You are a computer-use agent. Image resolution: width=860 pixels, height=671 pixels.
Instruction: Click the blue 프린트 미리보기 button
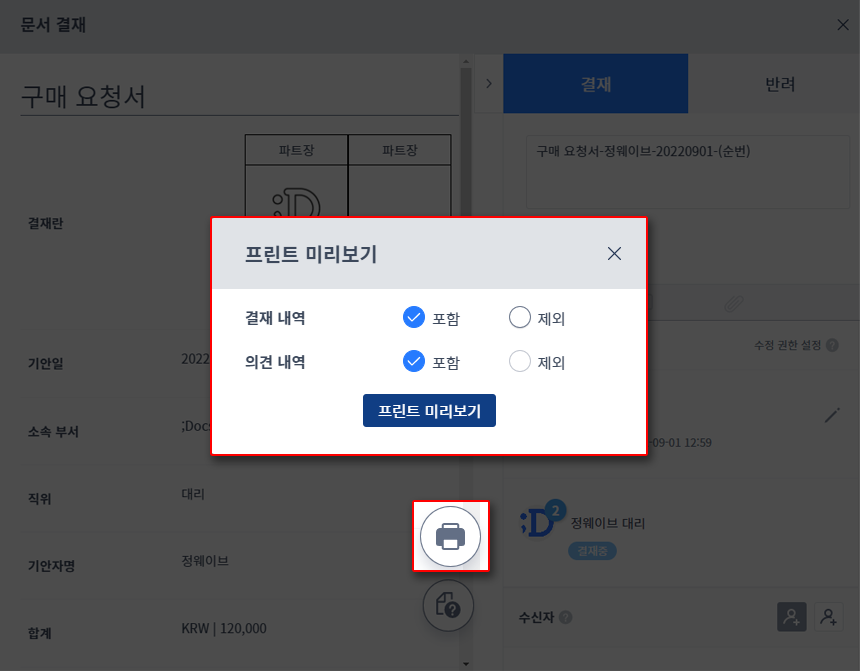coord(429,410)
